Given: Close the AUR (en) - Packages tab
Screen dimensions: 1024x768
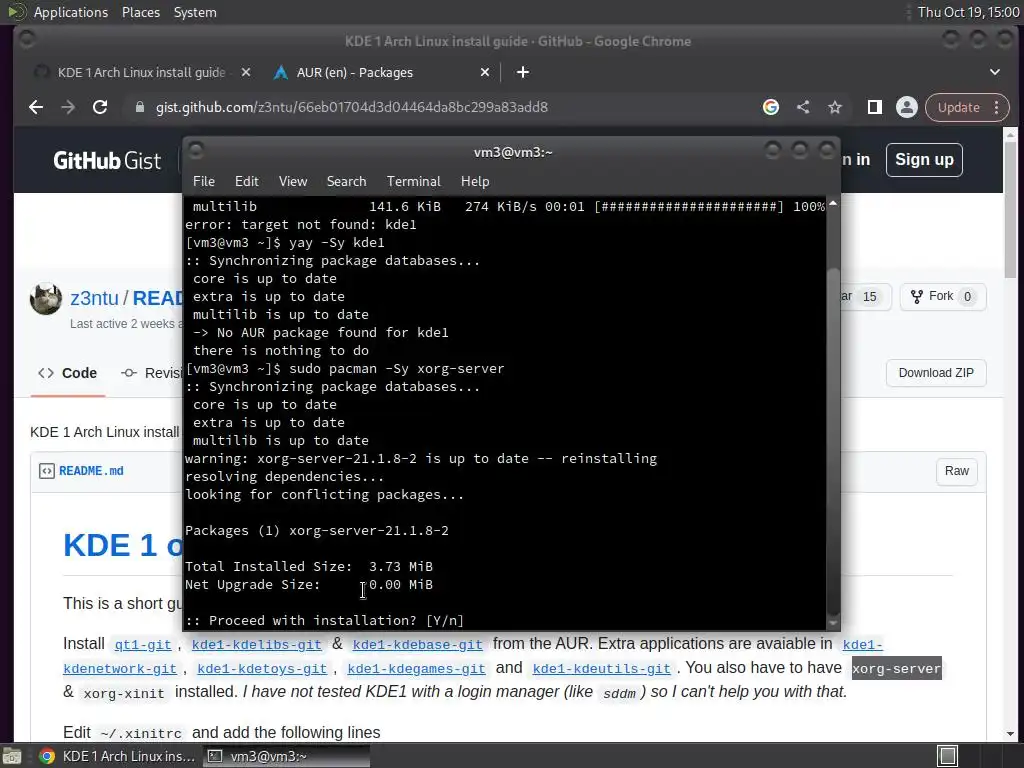Looking at the screenshot, I should coord(485,72).
